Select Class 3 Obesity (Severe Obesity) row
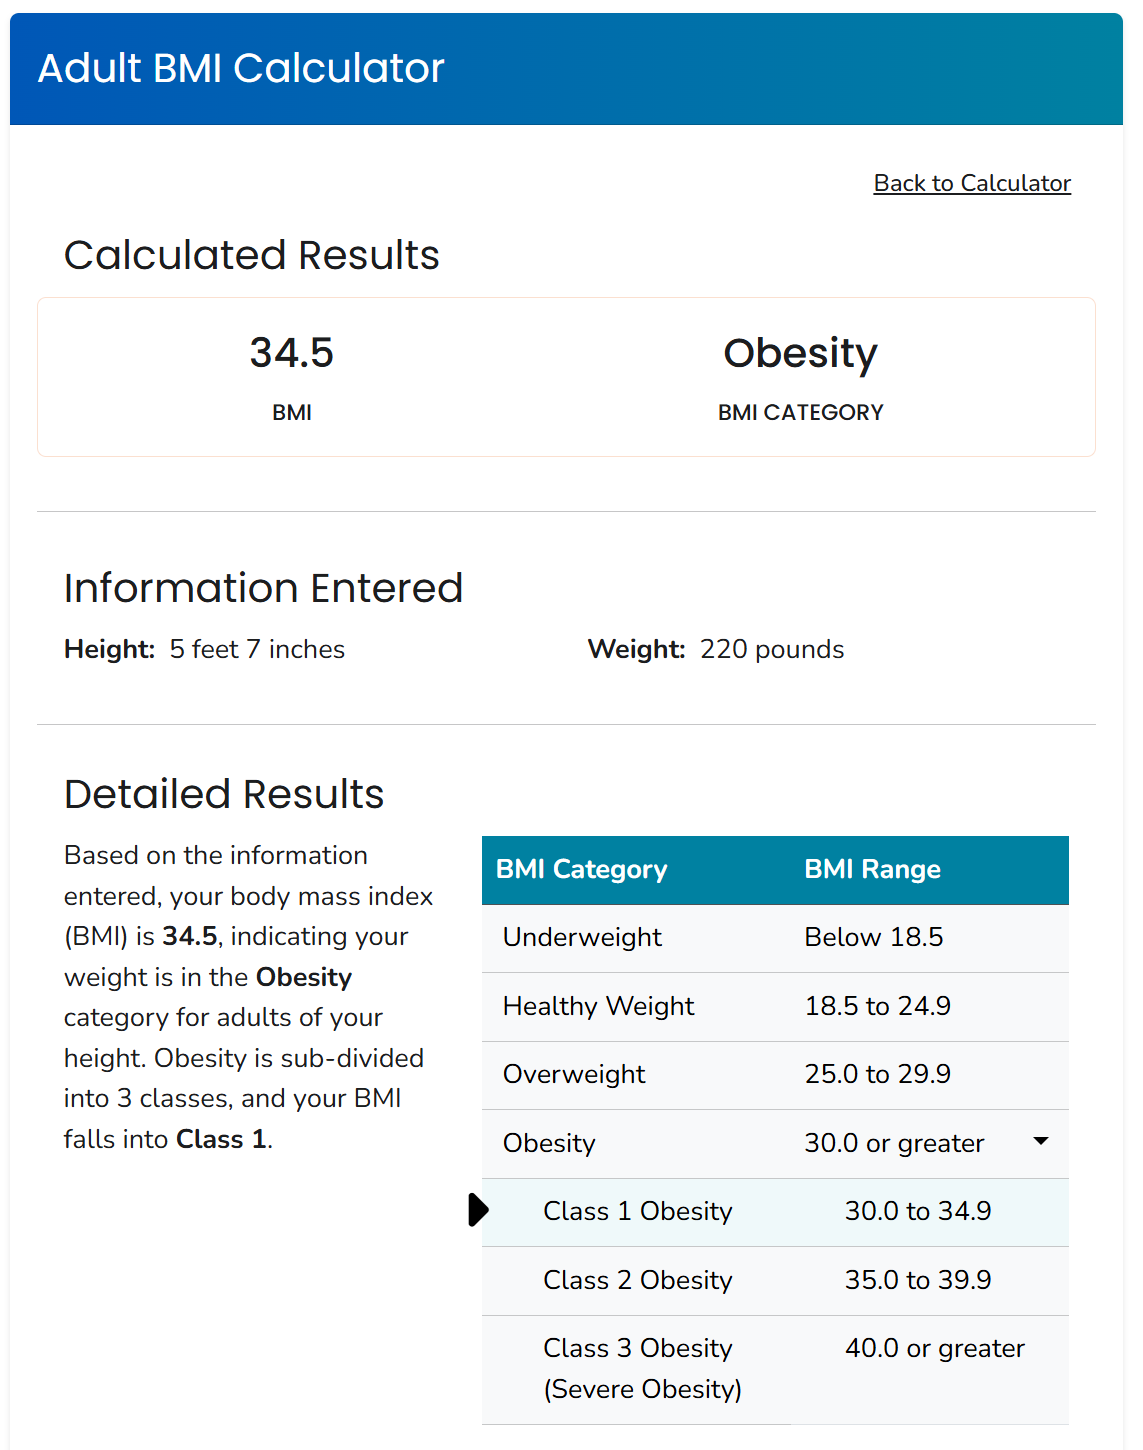Screen dimensions: 1143x1450 point(775,1370)
